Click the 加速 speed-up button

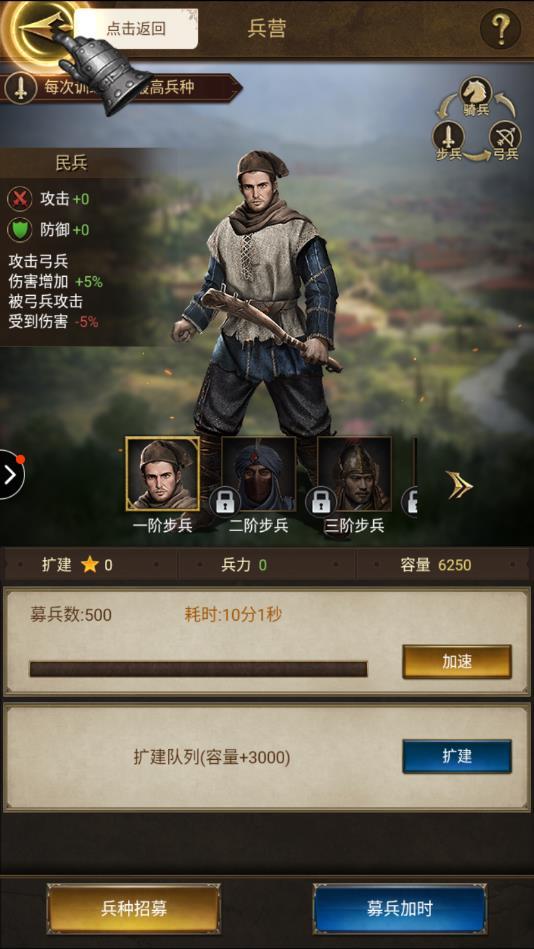coord(457,662)
